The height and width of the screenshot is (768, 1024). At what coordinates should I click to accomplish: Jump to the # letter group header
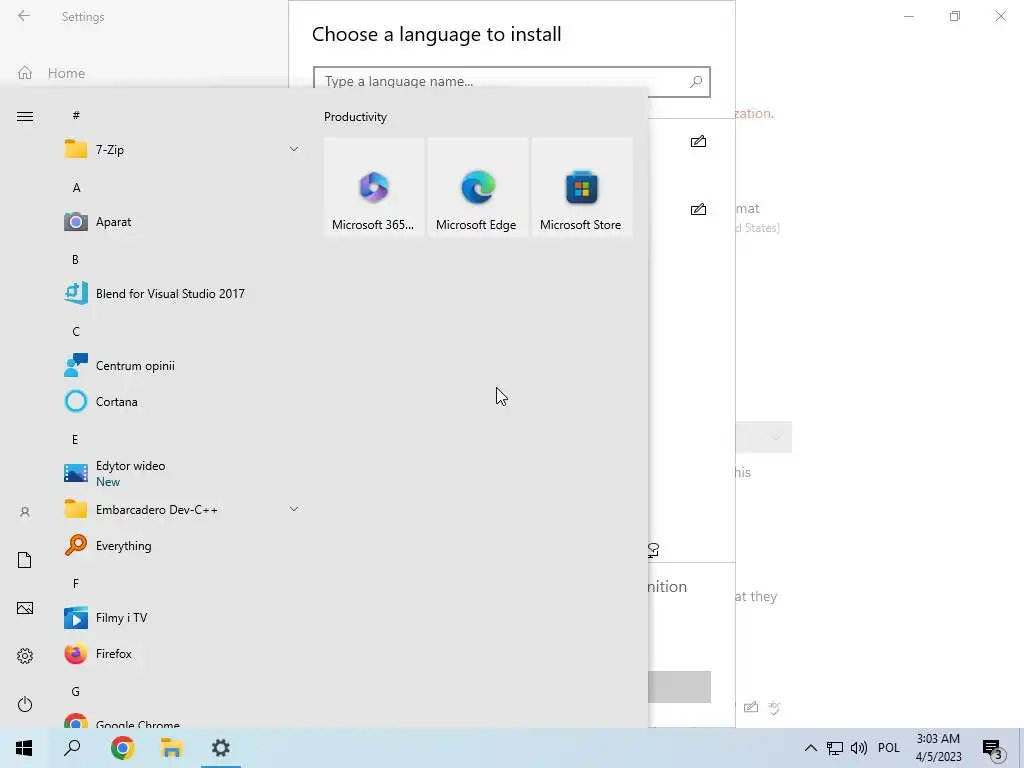click(x=76, y=115)
